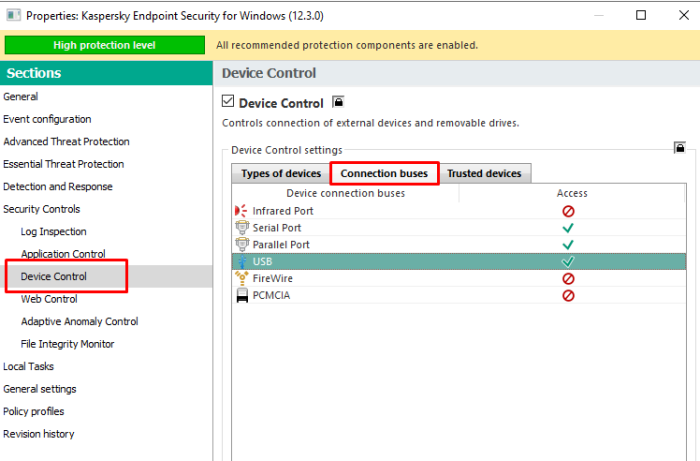The width and height of the screenshot is (700, 461).
Task: Open the General section
Action: click(21, 96)
